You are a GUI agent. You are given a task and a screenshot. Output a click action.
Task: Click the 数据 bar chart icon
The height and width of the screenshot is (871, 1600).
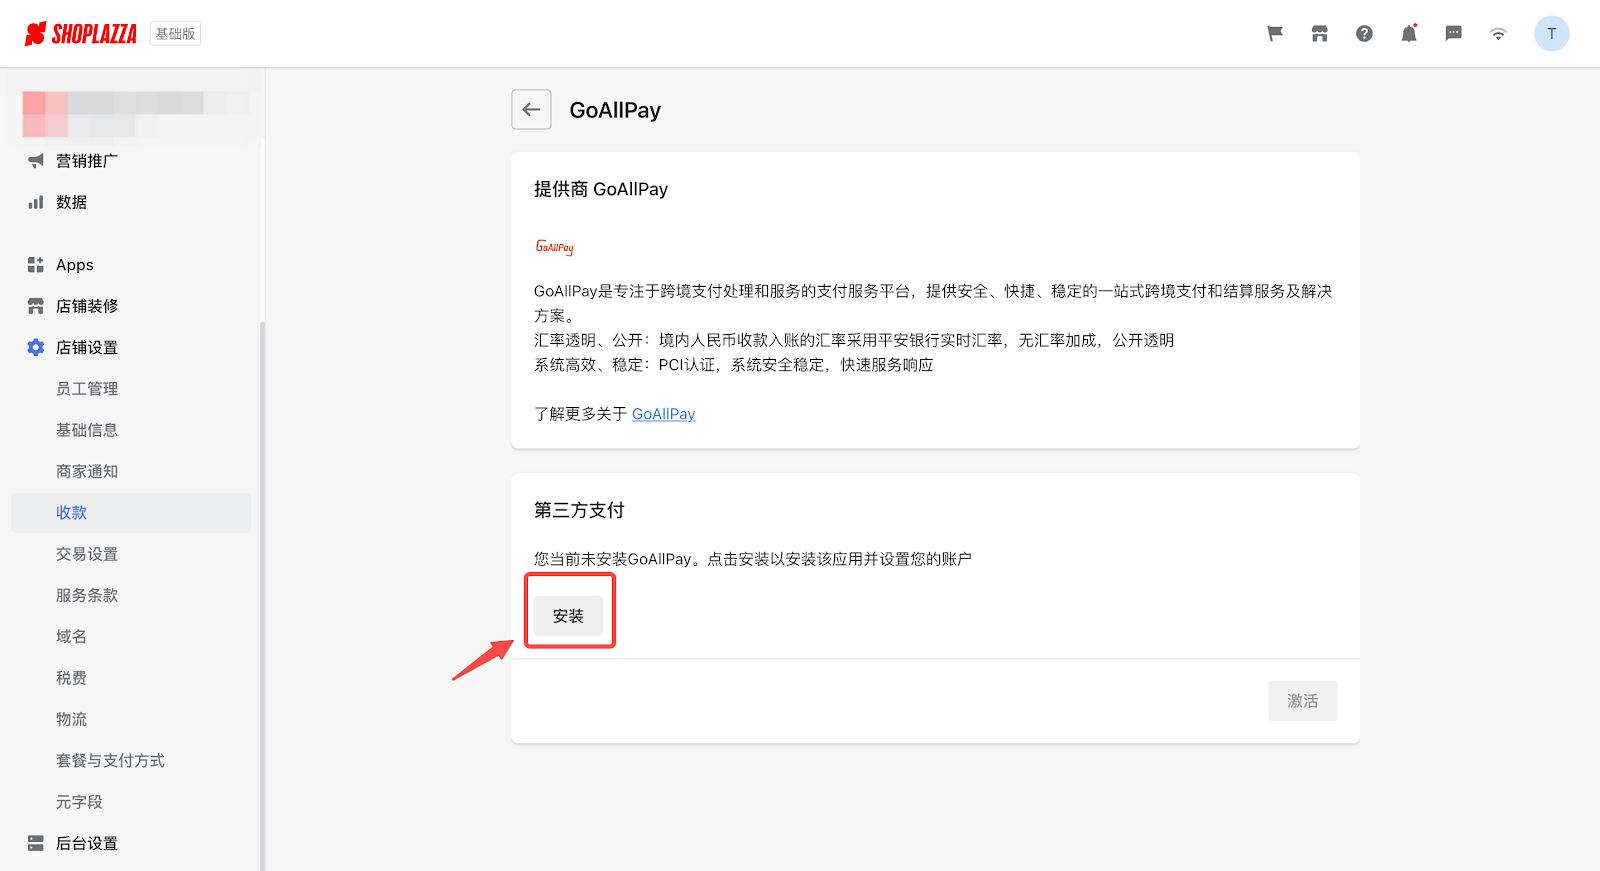pos(36,202)
